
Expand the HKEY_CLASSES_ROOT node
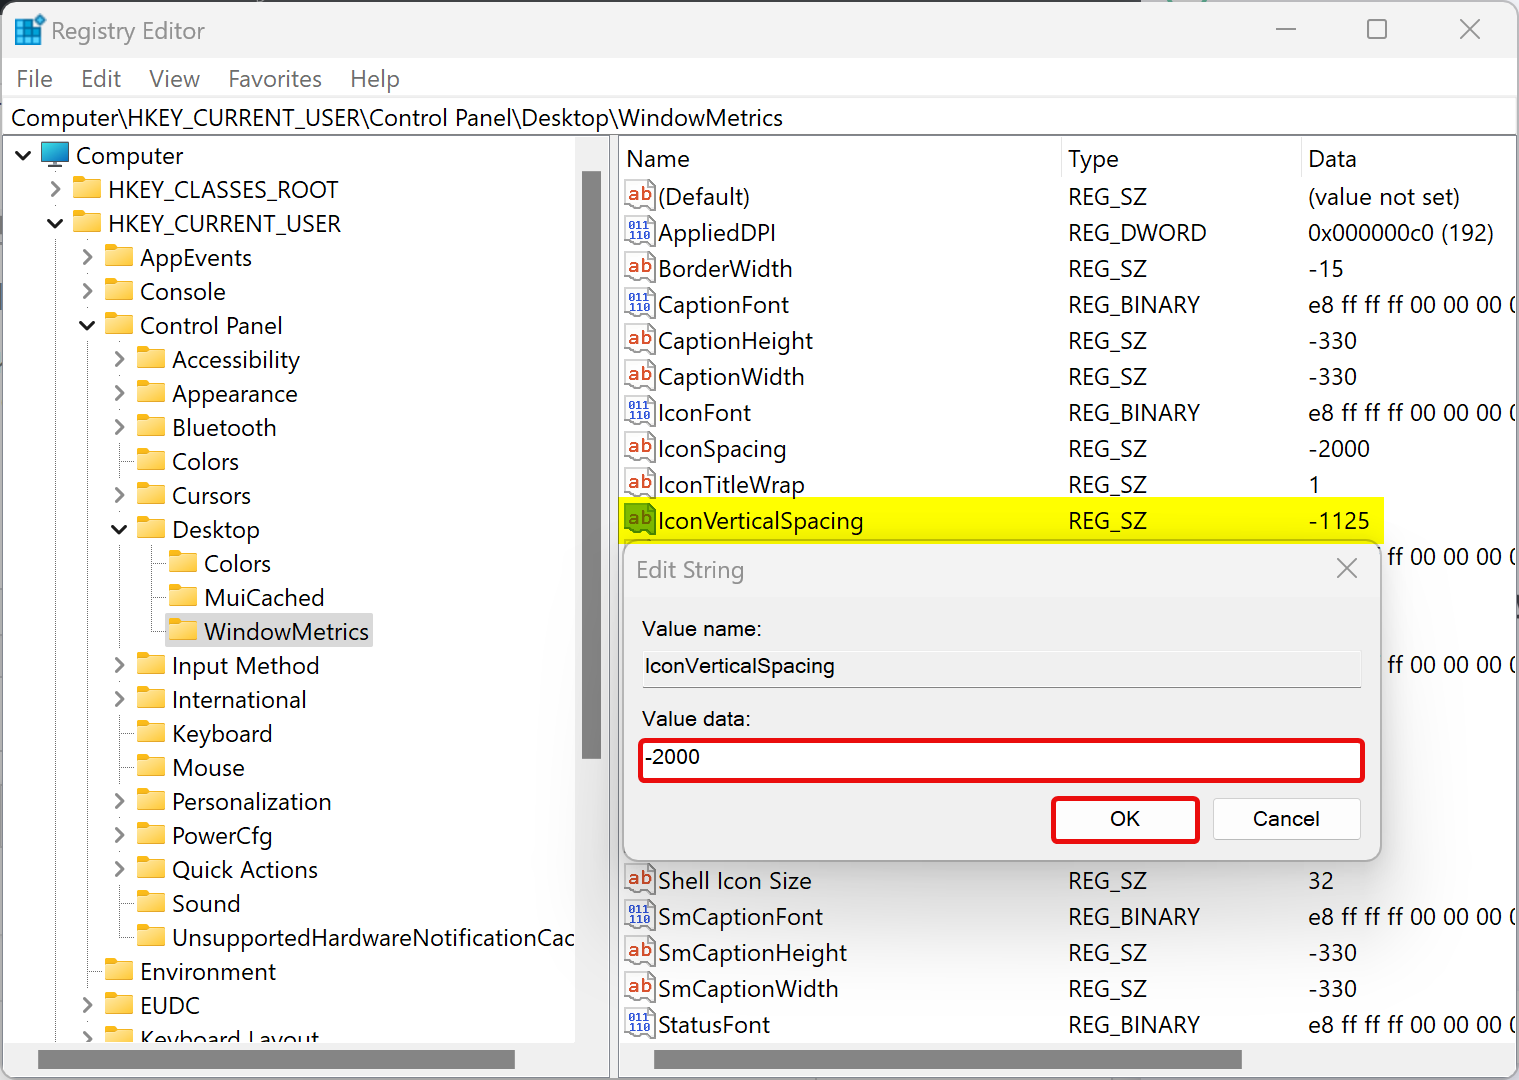55,189
